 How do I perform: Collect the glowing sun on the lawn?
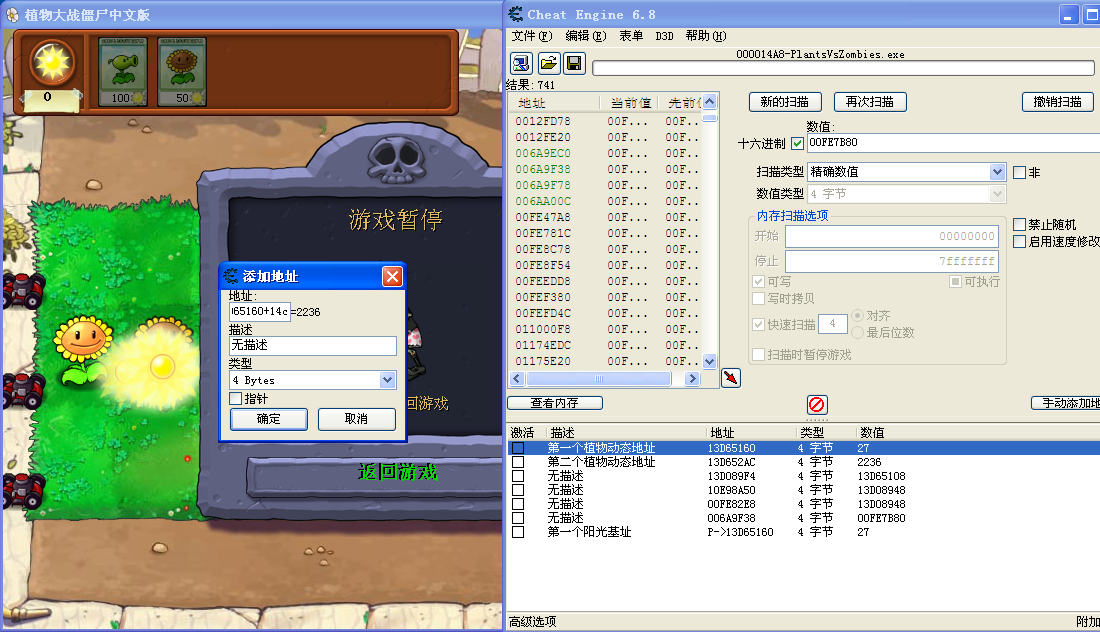pyautogui.click(x=162, y=366)
